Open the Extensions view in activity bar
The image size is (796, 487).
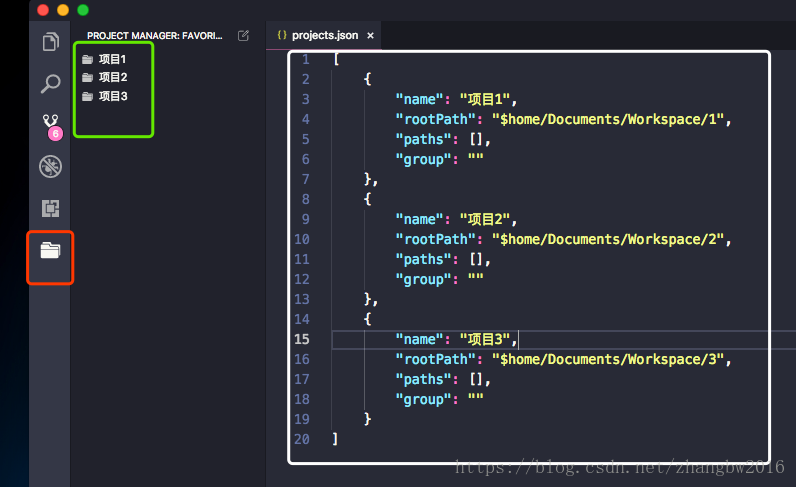(x=50, y=208)
